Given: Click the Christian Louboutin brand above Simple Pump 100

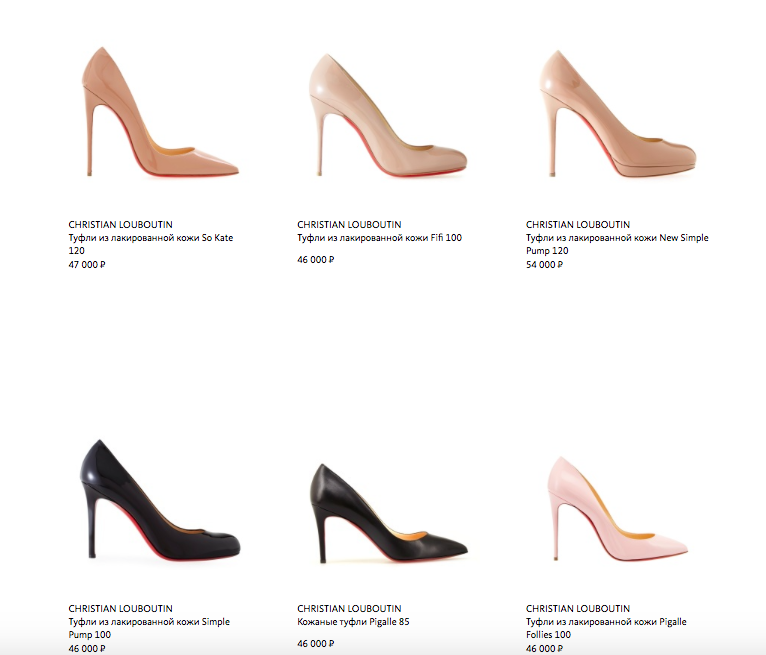Looking at the screenshot, I should click(120, 609).
